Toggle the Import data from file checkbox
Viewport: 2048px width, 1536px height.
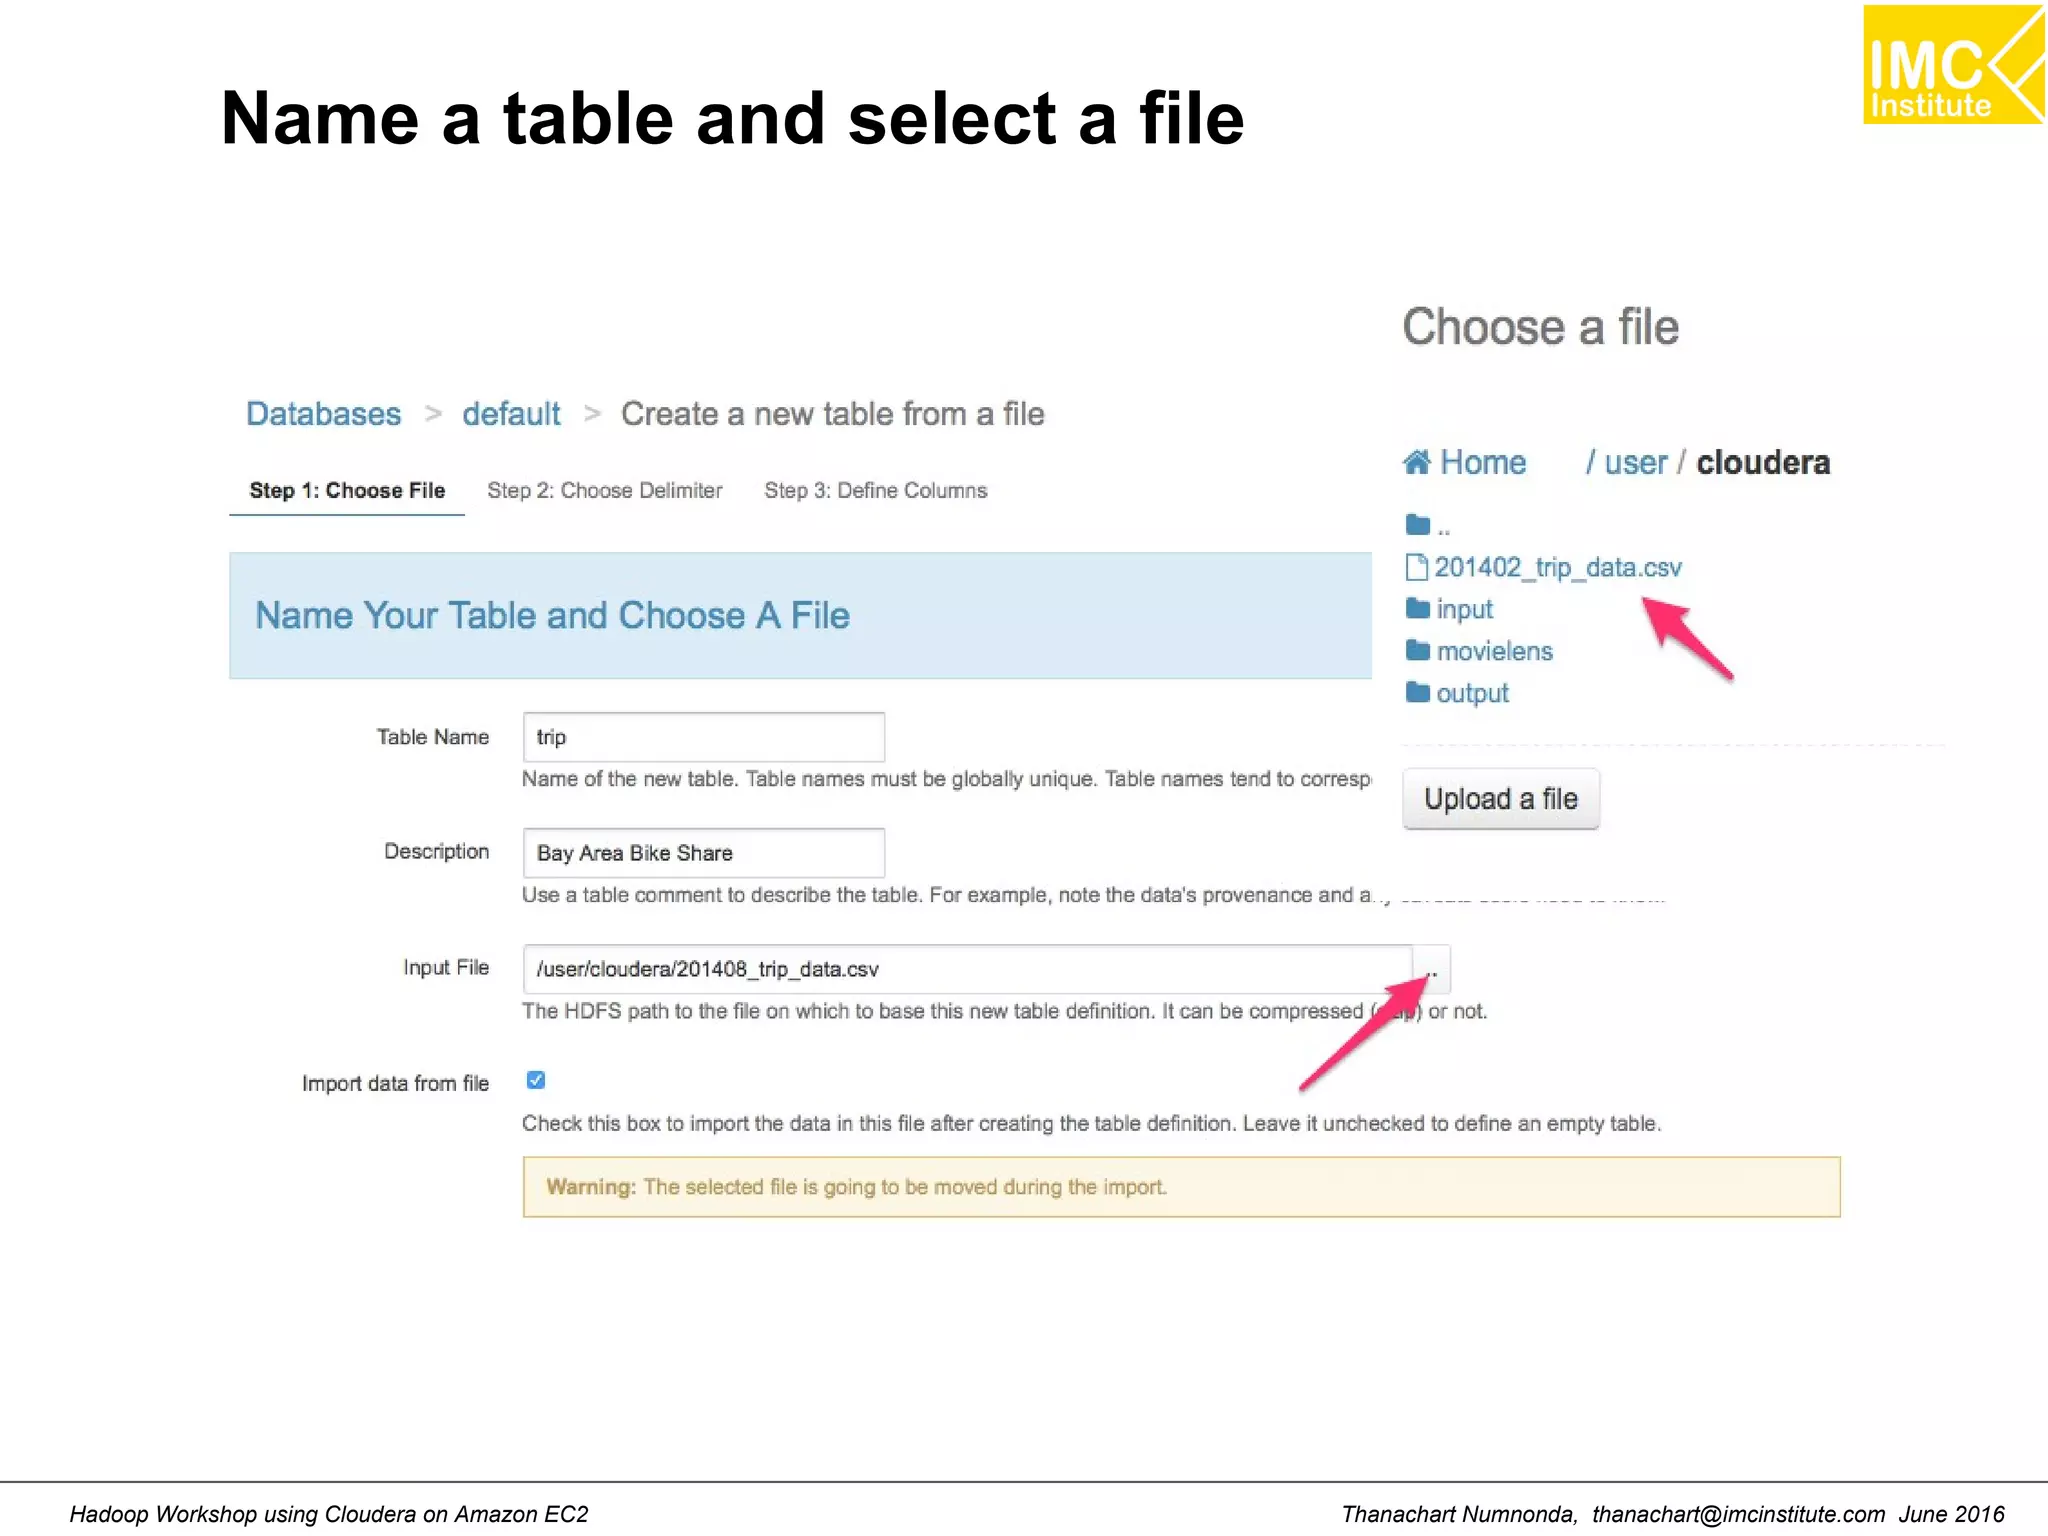click(536, 1080)
